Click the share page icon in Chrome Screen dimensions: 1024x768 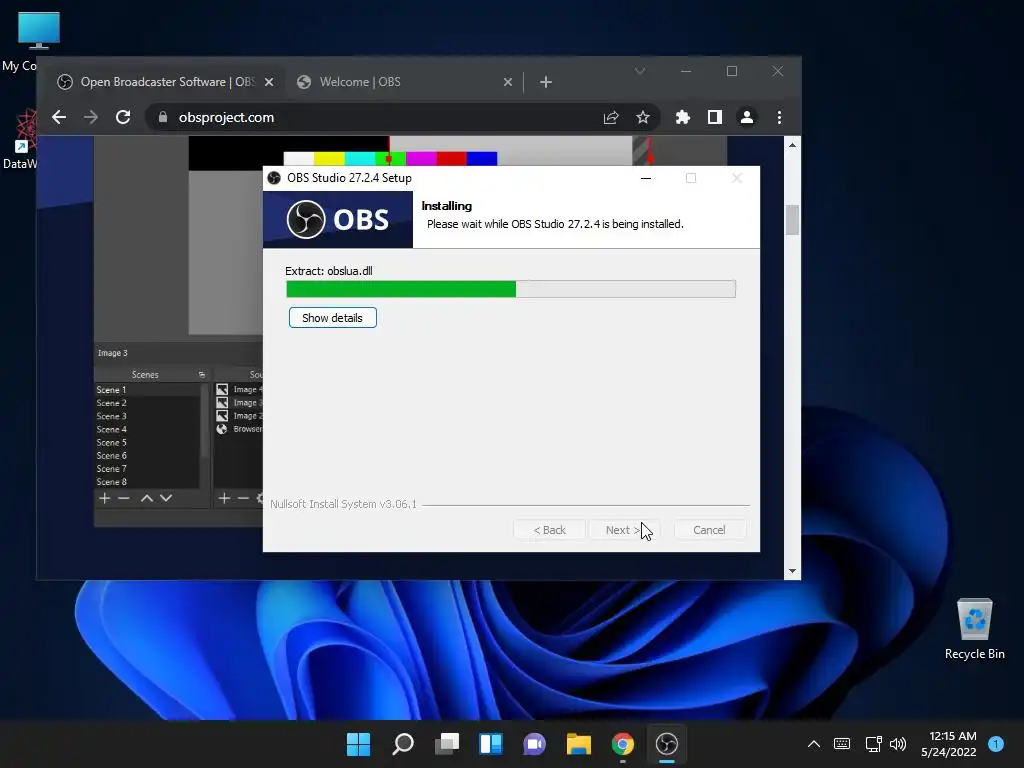611,118
